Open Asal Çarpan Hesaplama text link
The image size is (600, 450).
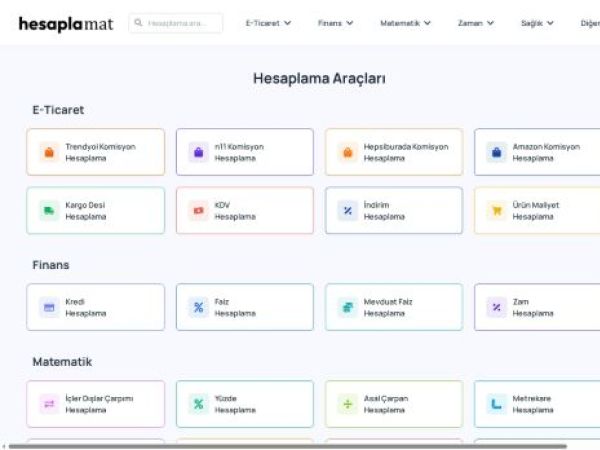click(x=386, y=404)
